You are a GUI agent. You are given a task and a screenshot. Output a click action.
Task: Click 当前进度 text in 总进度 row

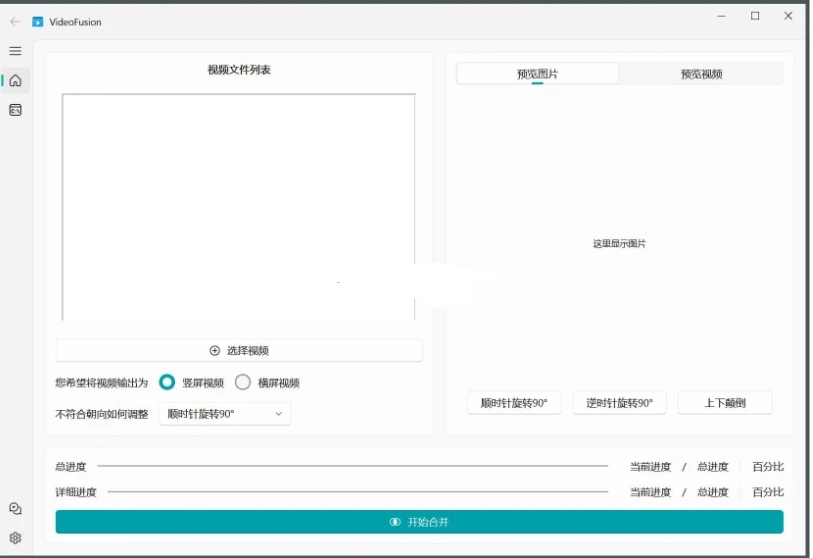pos(650,467)
